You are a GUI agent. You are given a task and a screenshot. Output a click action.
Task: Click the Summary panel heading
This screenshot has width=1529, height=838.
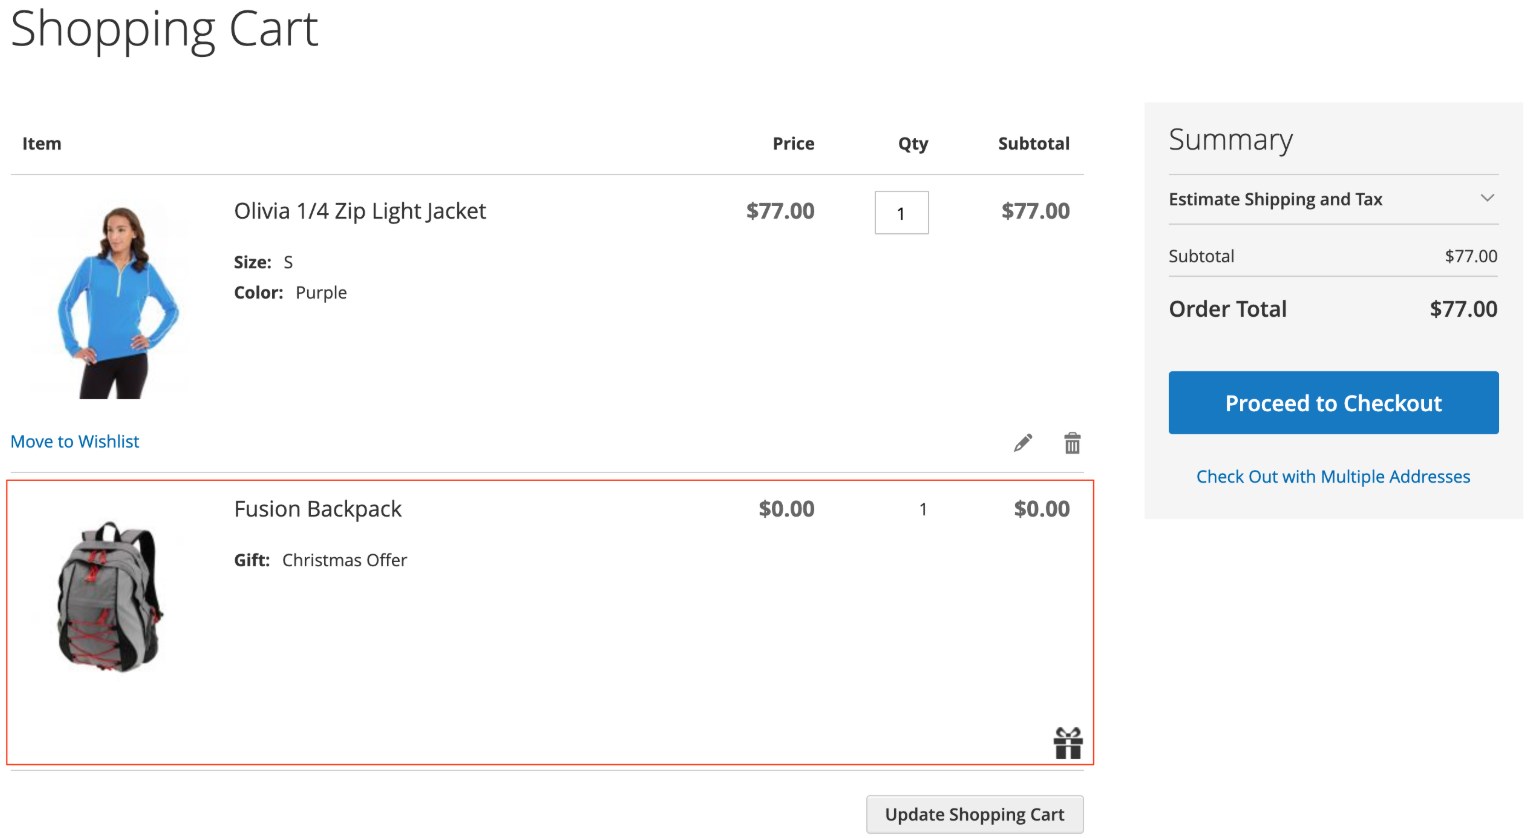coord(1230,140)
